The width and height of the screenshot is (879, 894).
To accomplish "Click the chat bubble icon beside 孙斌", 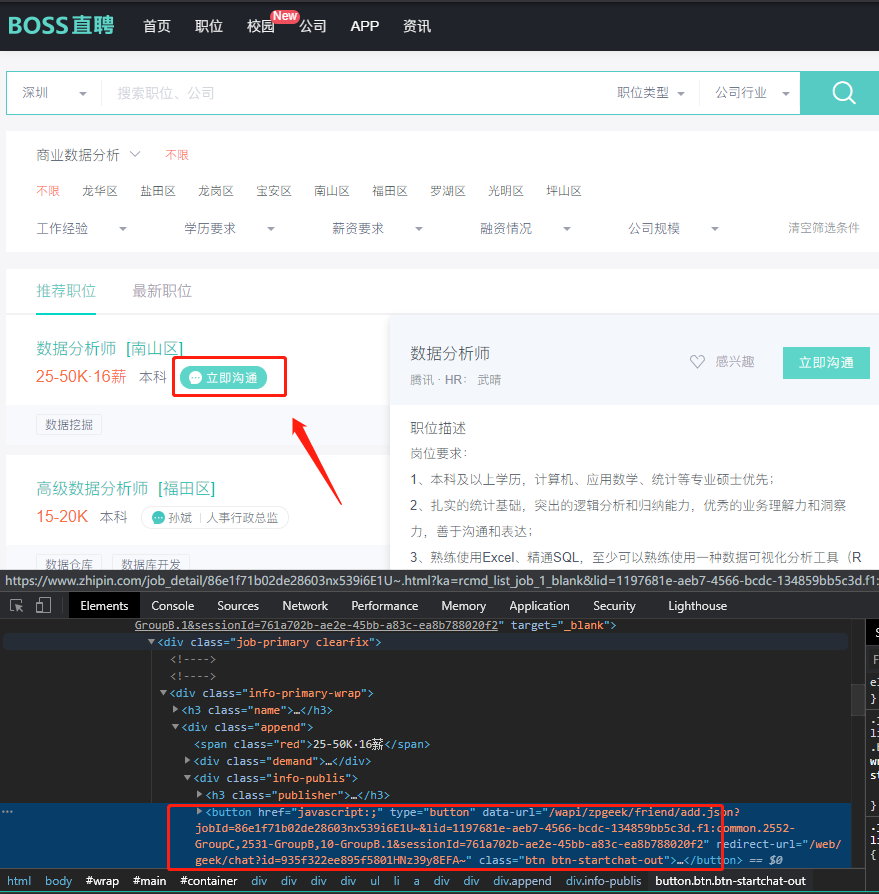I will tap(158, 518).
